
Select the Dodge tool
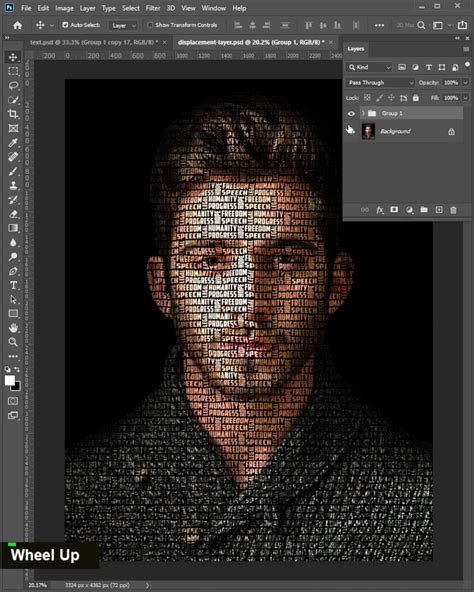tap(13, 257)
